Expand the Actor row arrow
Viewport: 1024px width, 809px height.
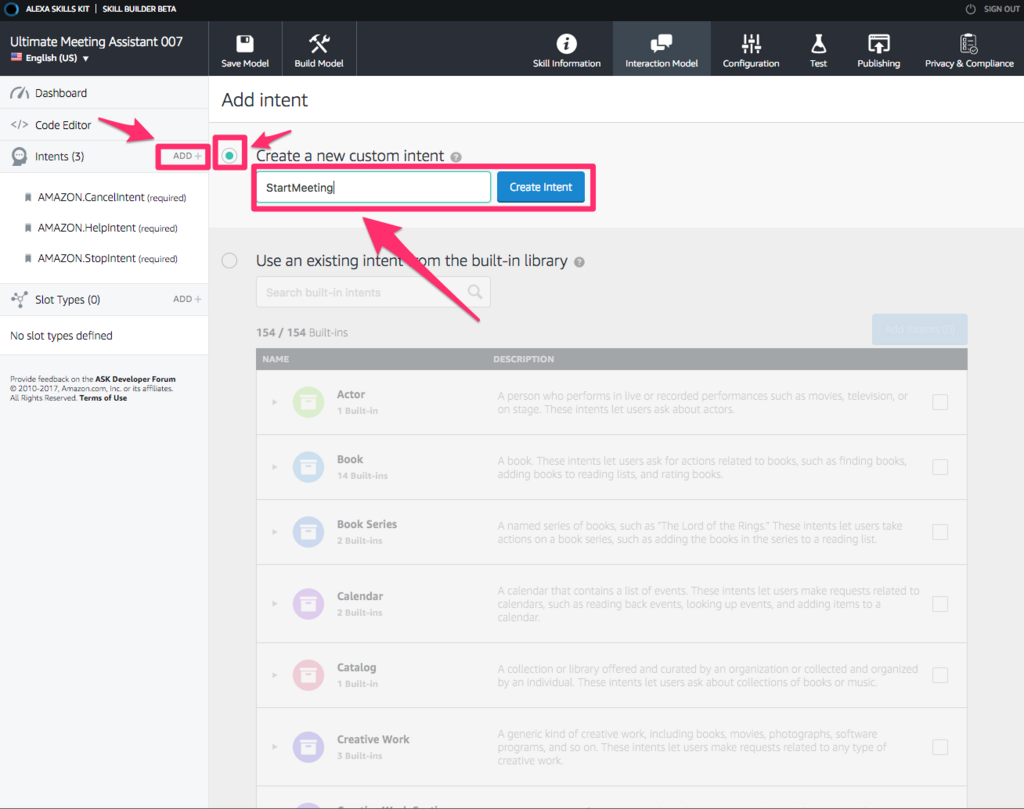pos(274,402)
